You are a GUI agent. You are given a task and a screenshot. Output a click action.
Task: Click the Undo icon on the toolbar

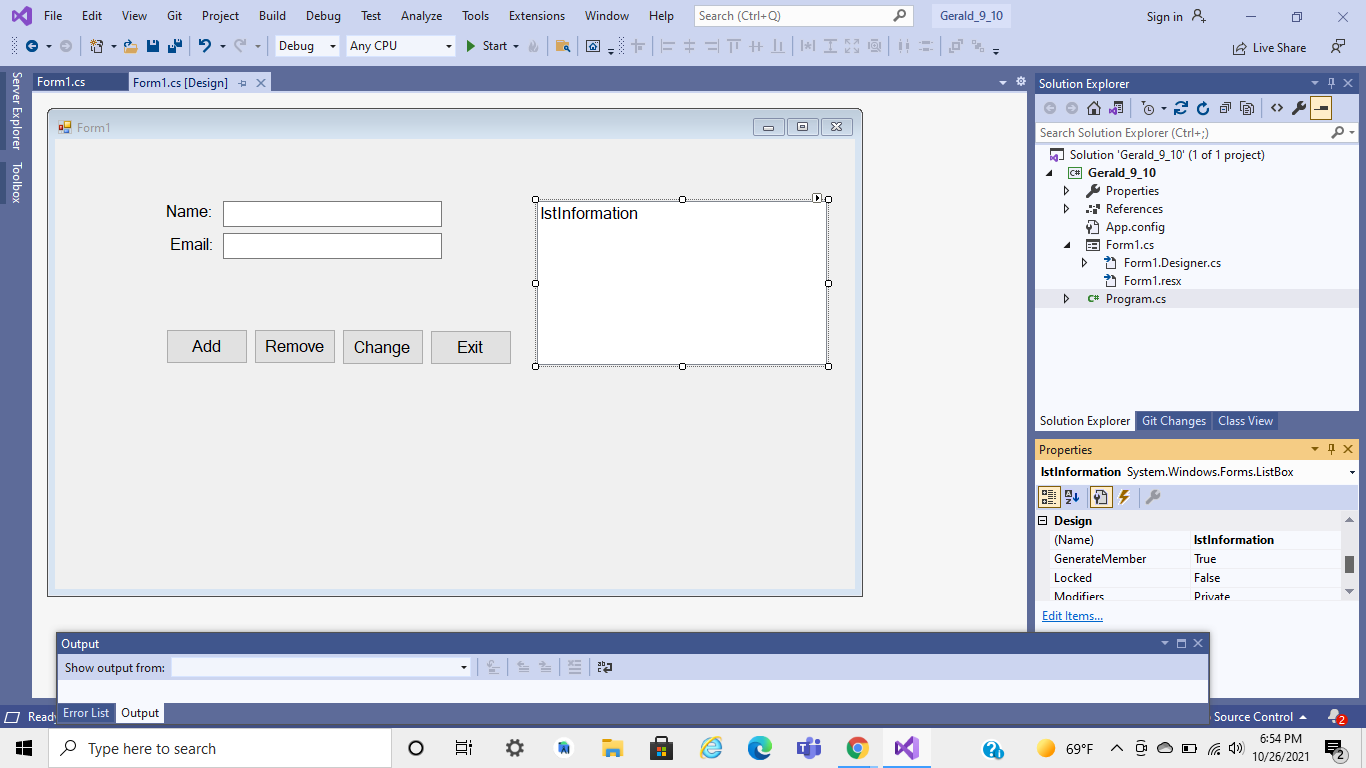pyautogui.click(x=203, y=45)
